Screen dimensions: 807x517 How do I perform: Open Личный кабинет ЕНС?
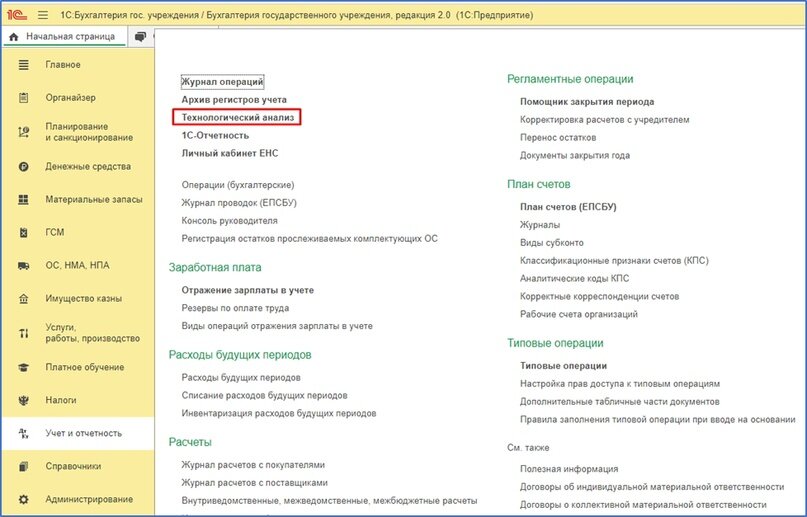[x=230, y=153]
